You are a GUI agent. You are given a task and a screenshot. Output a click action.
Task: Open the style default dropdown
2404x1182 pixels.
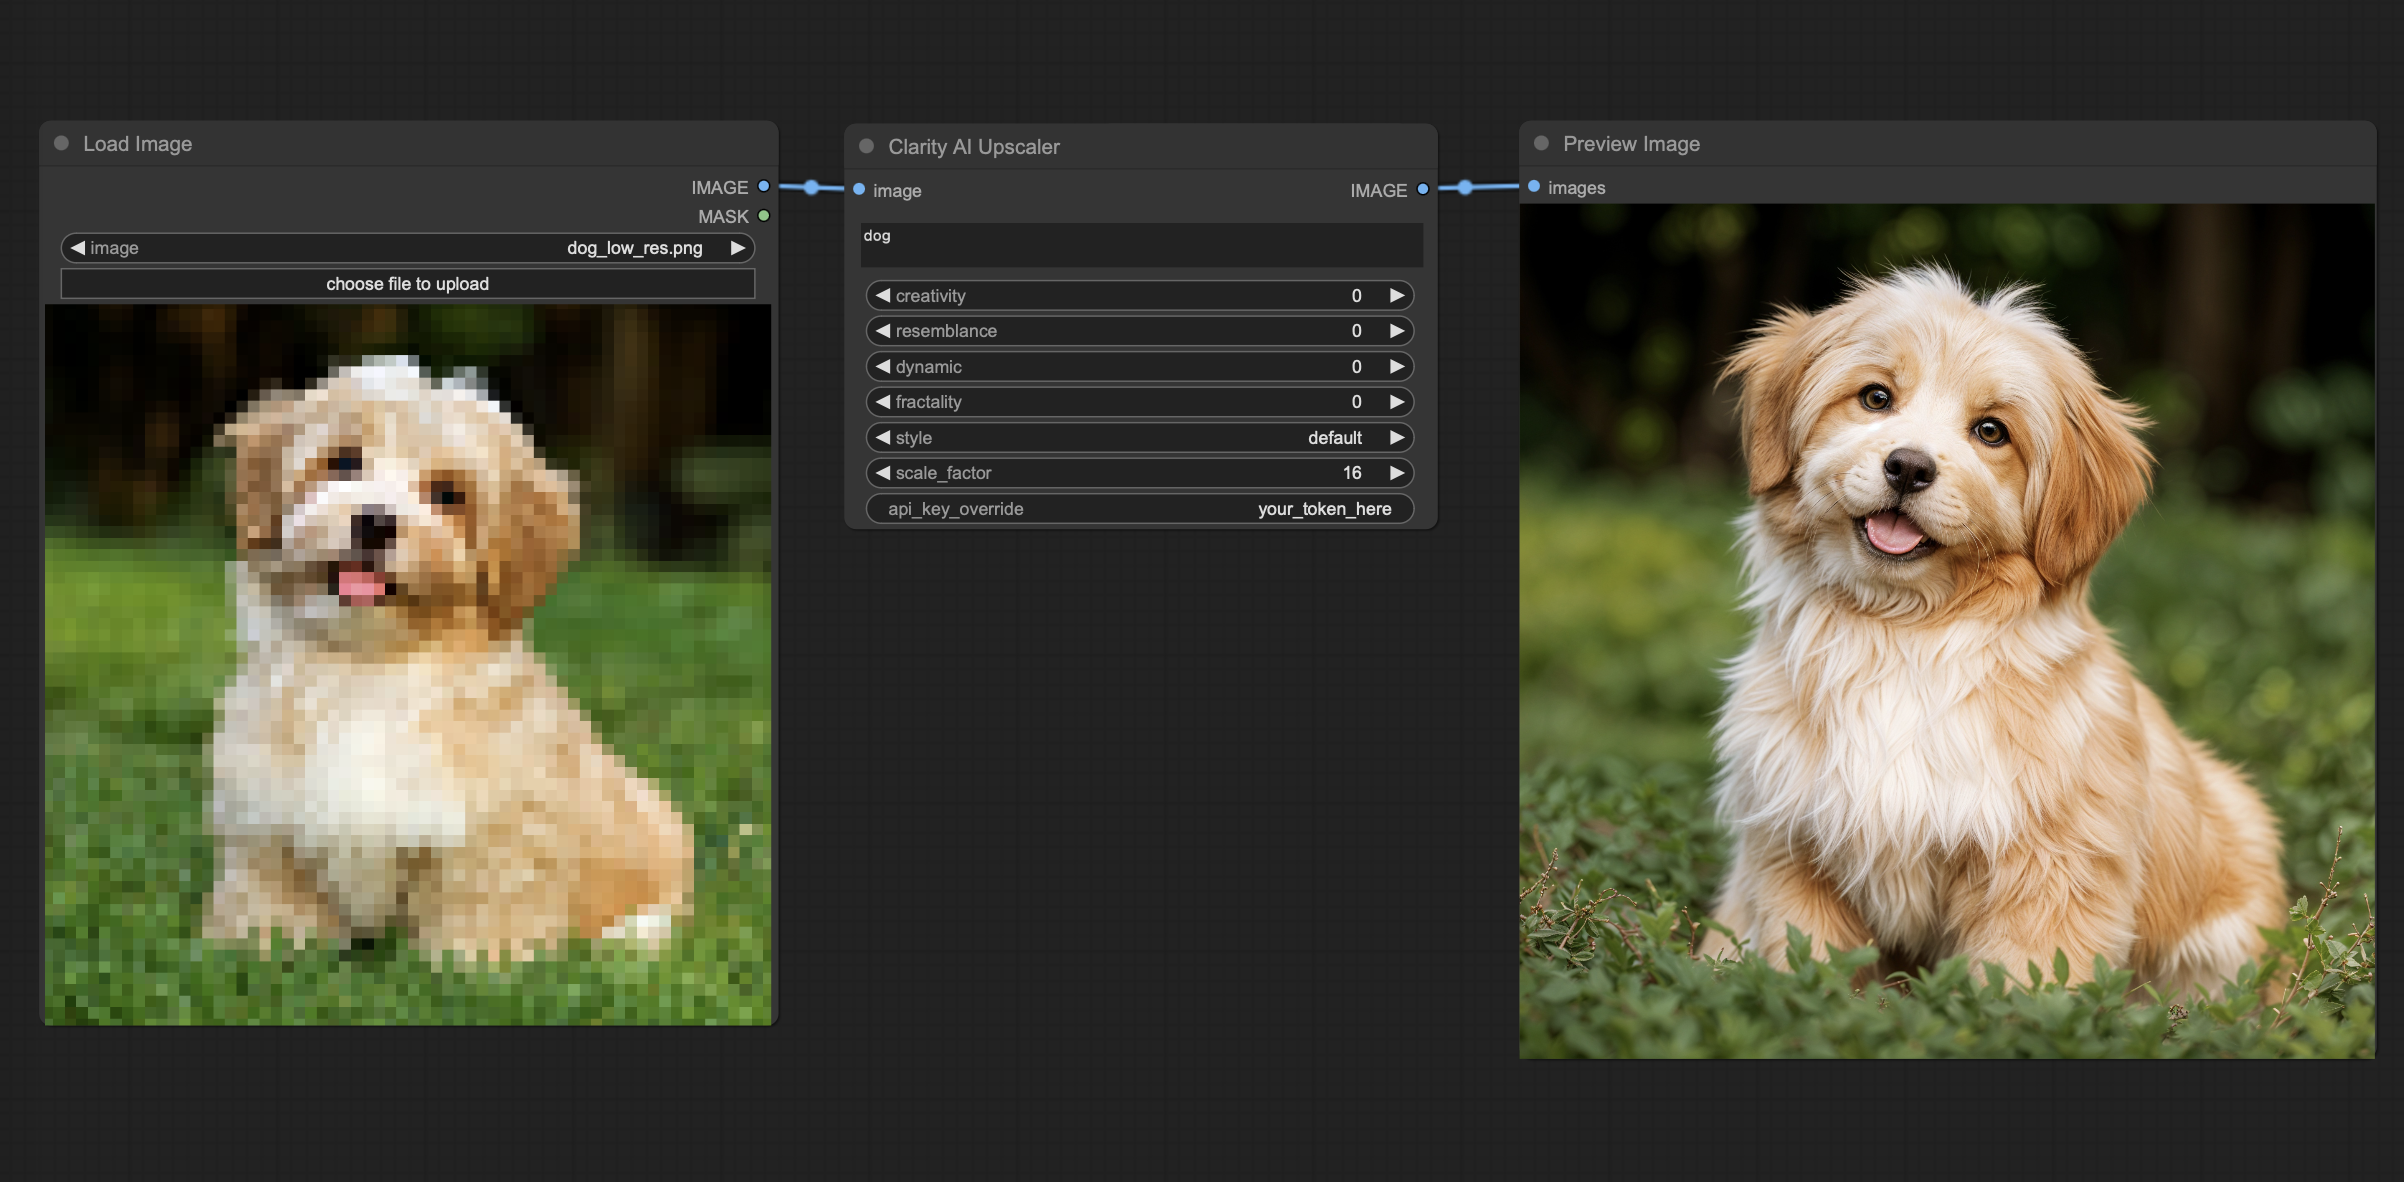coord(1138,438)
